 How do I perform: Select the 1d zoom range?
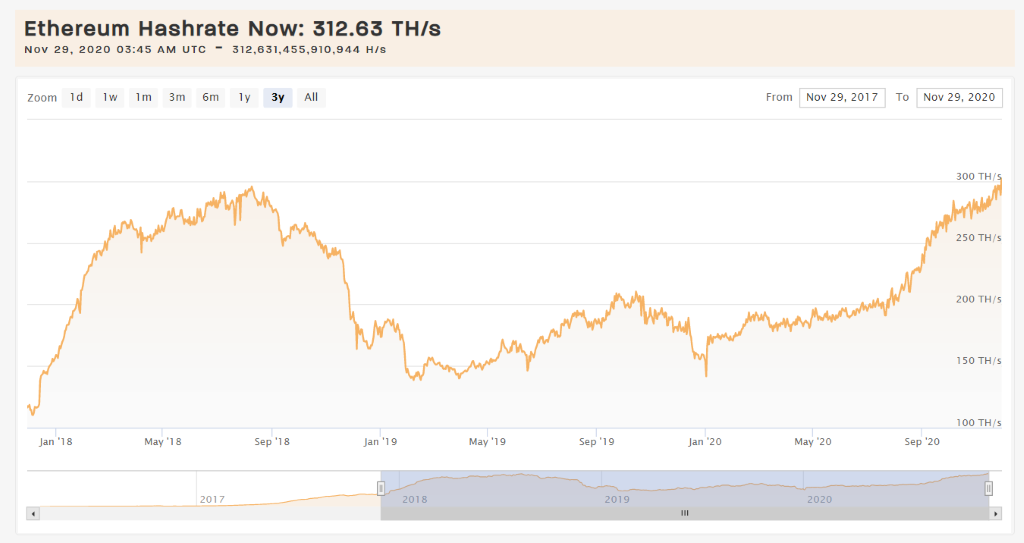click(x=76, y=97)
